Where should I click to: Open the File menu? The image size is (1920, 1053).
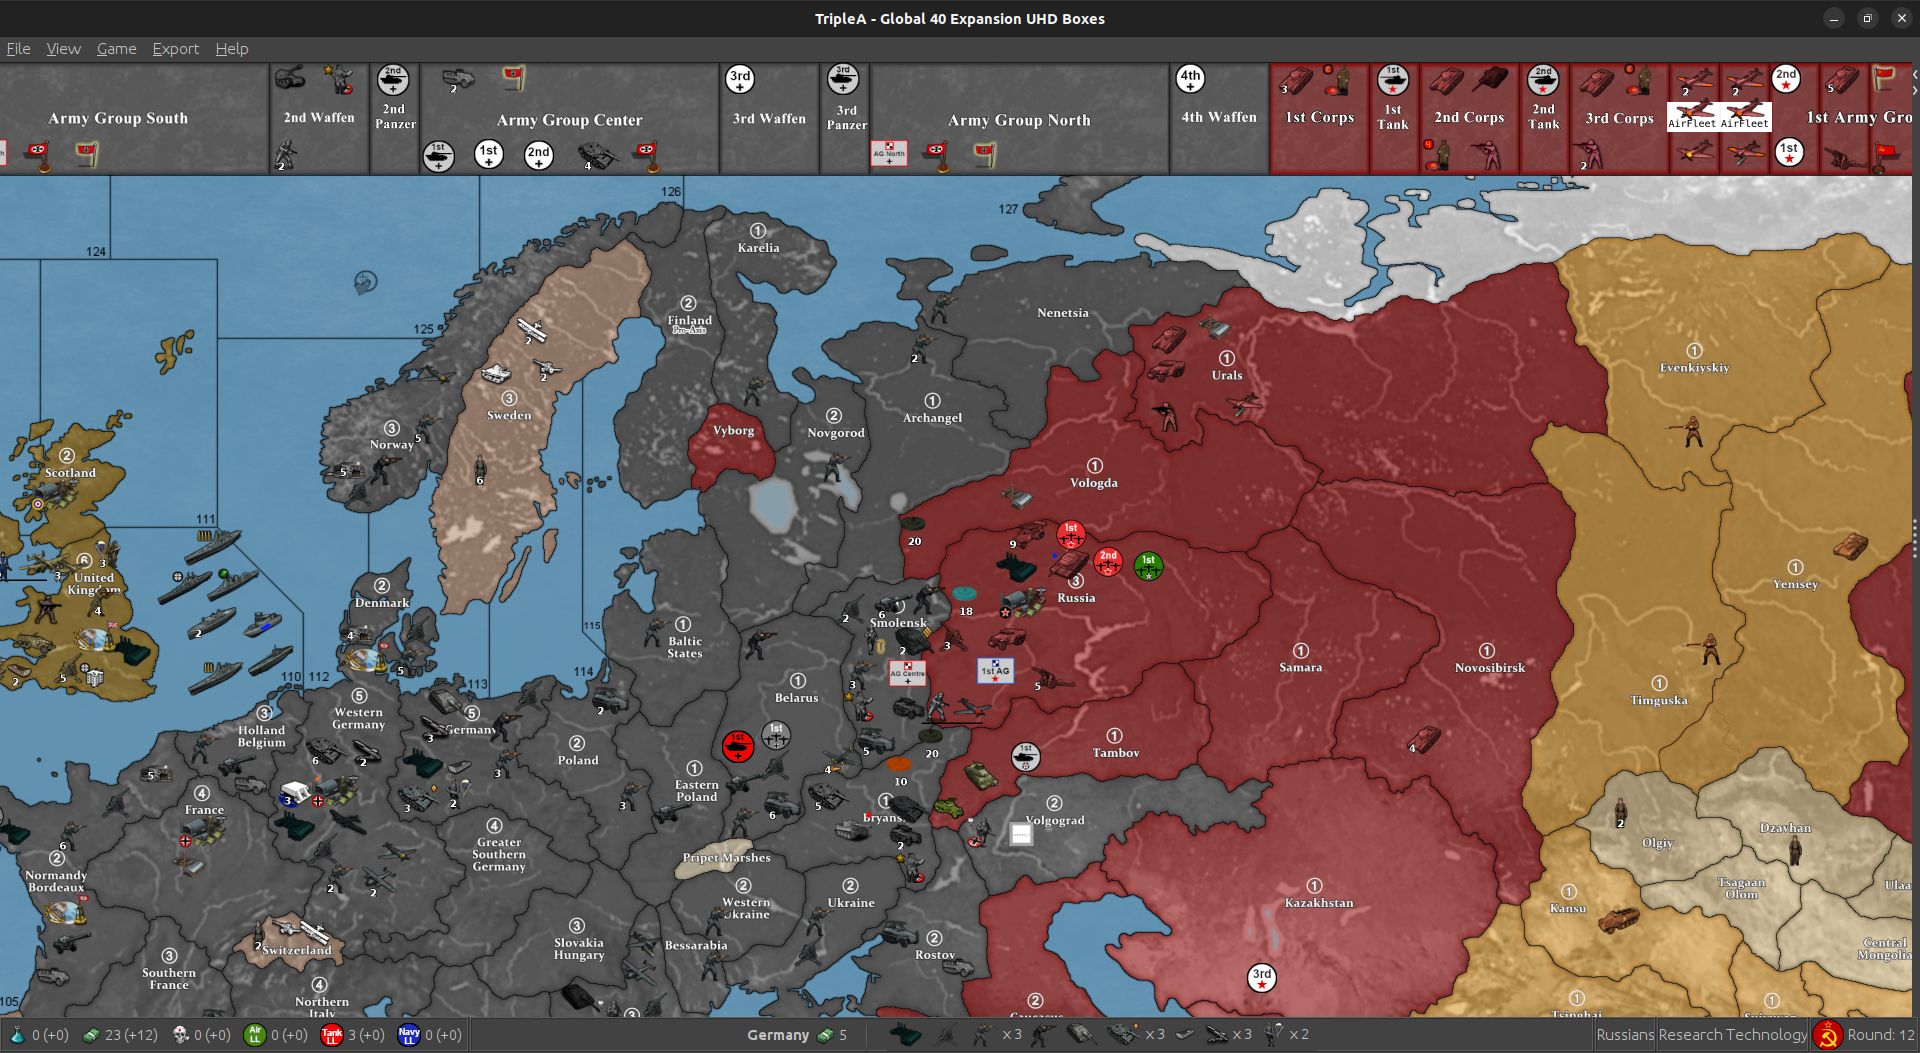click(x=18, y=48)
